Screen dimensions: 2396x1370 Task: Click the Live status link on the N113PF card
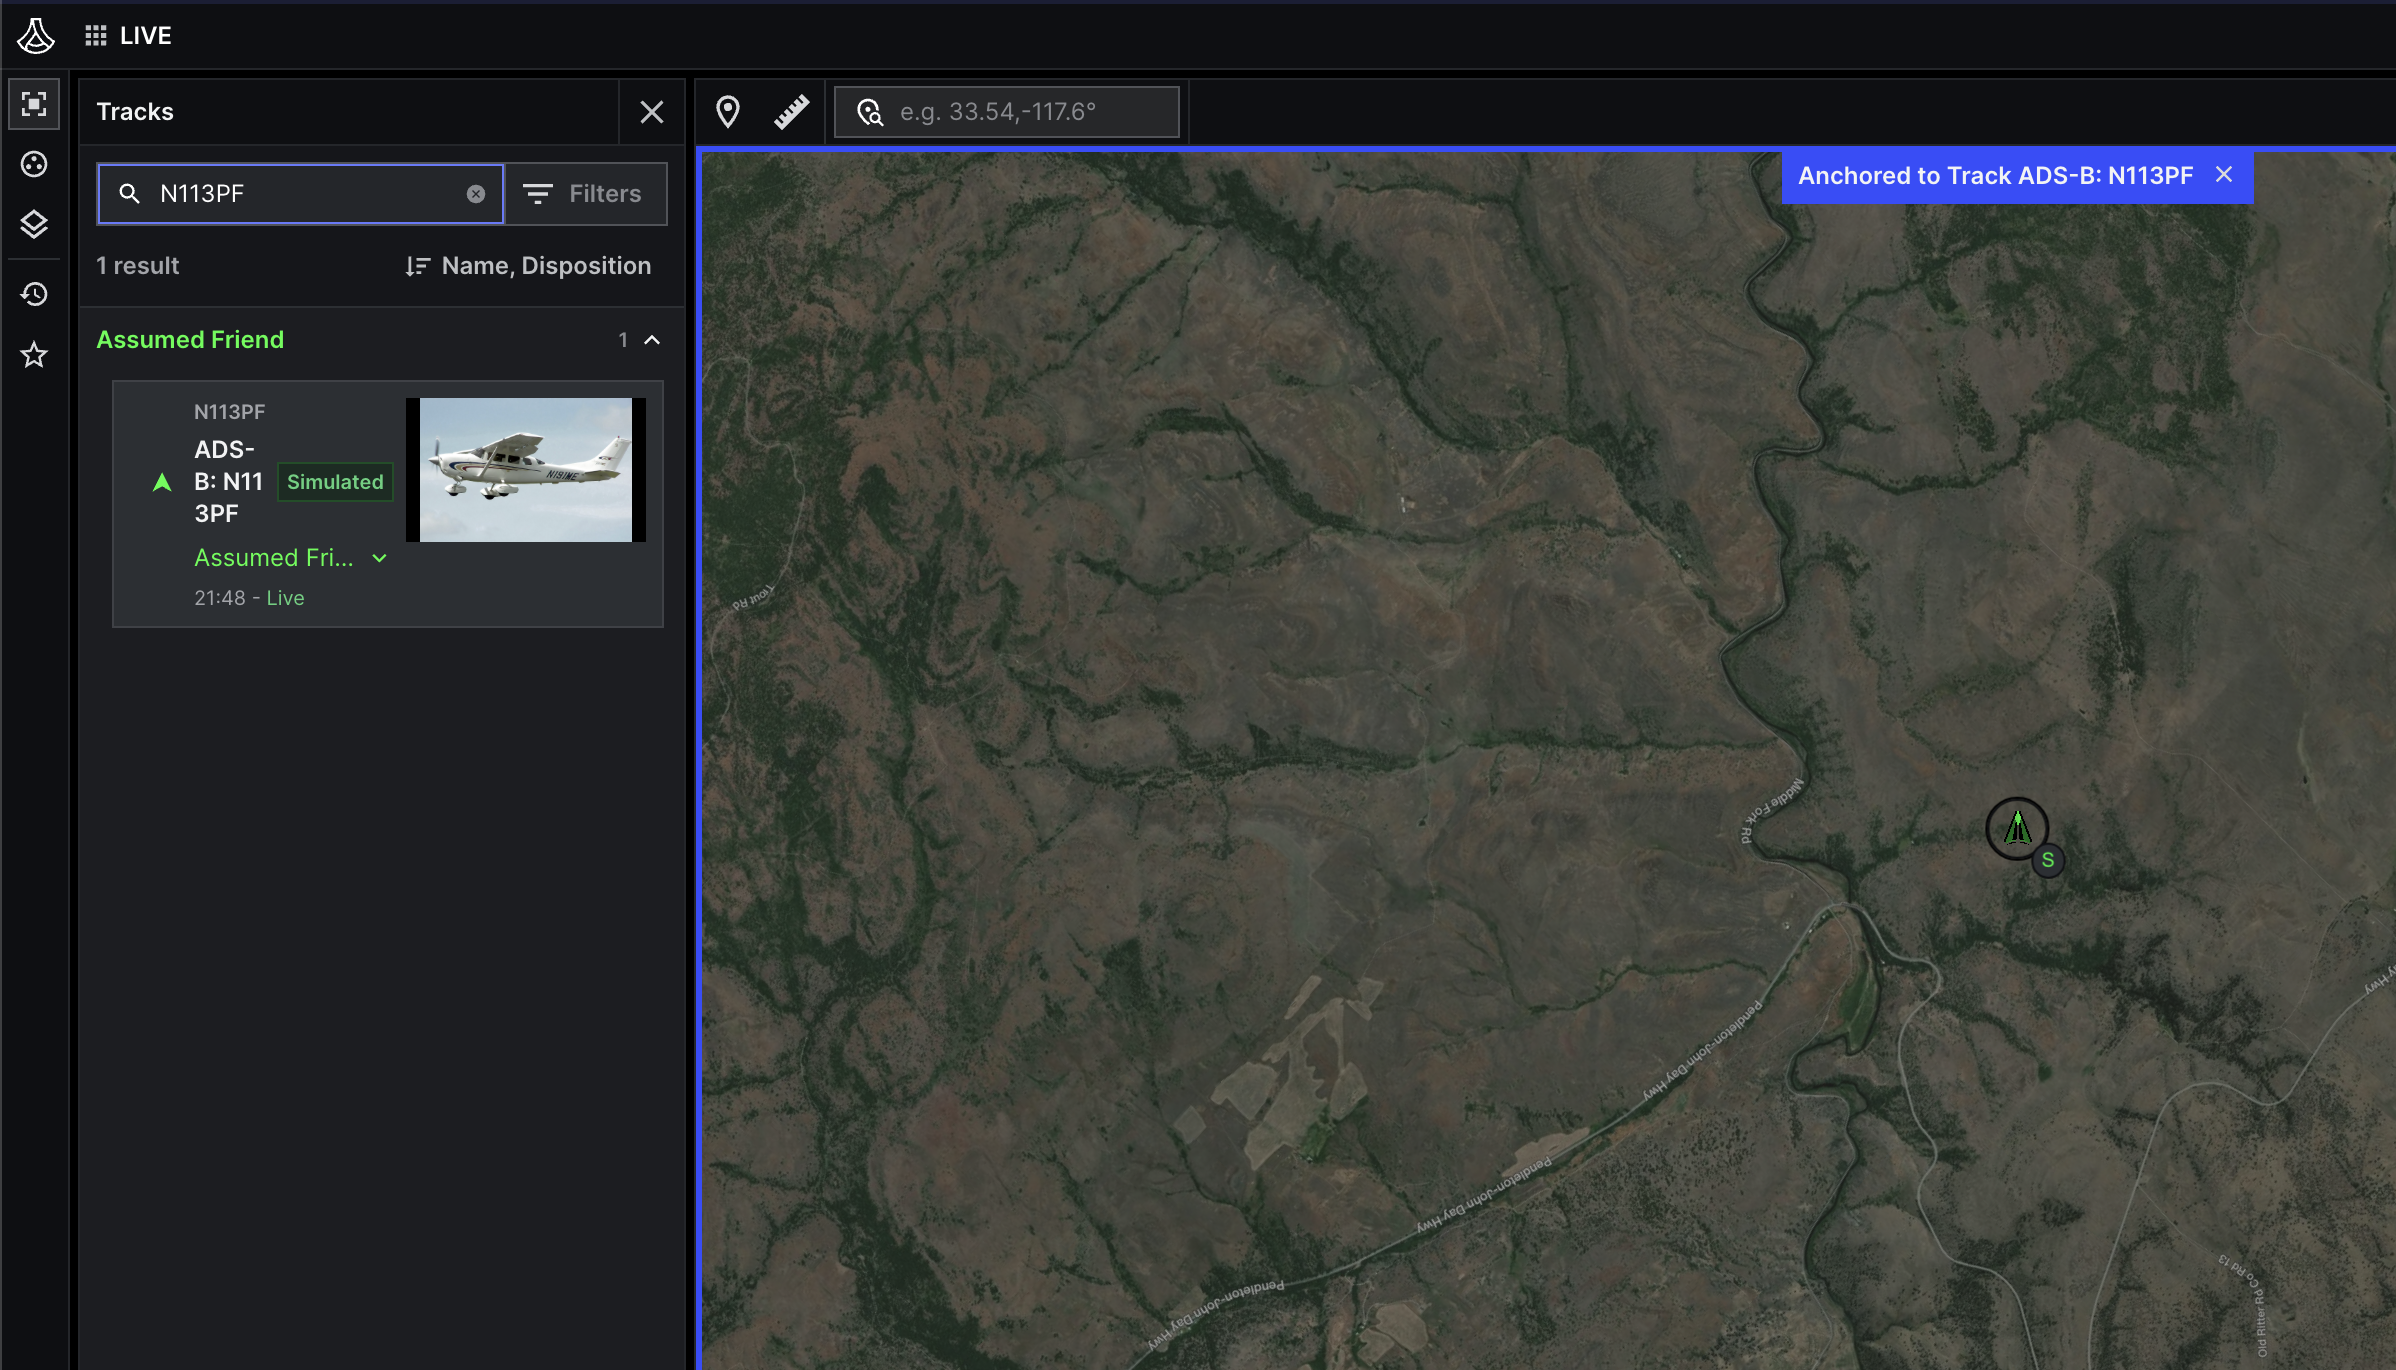(285, 597)
